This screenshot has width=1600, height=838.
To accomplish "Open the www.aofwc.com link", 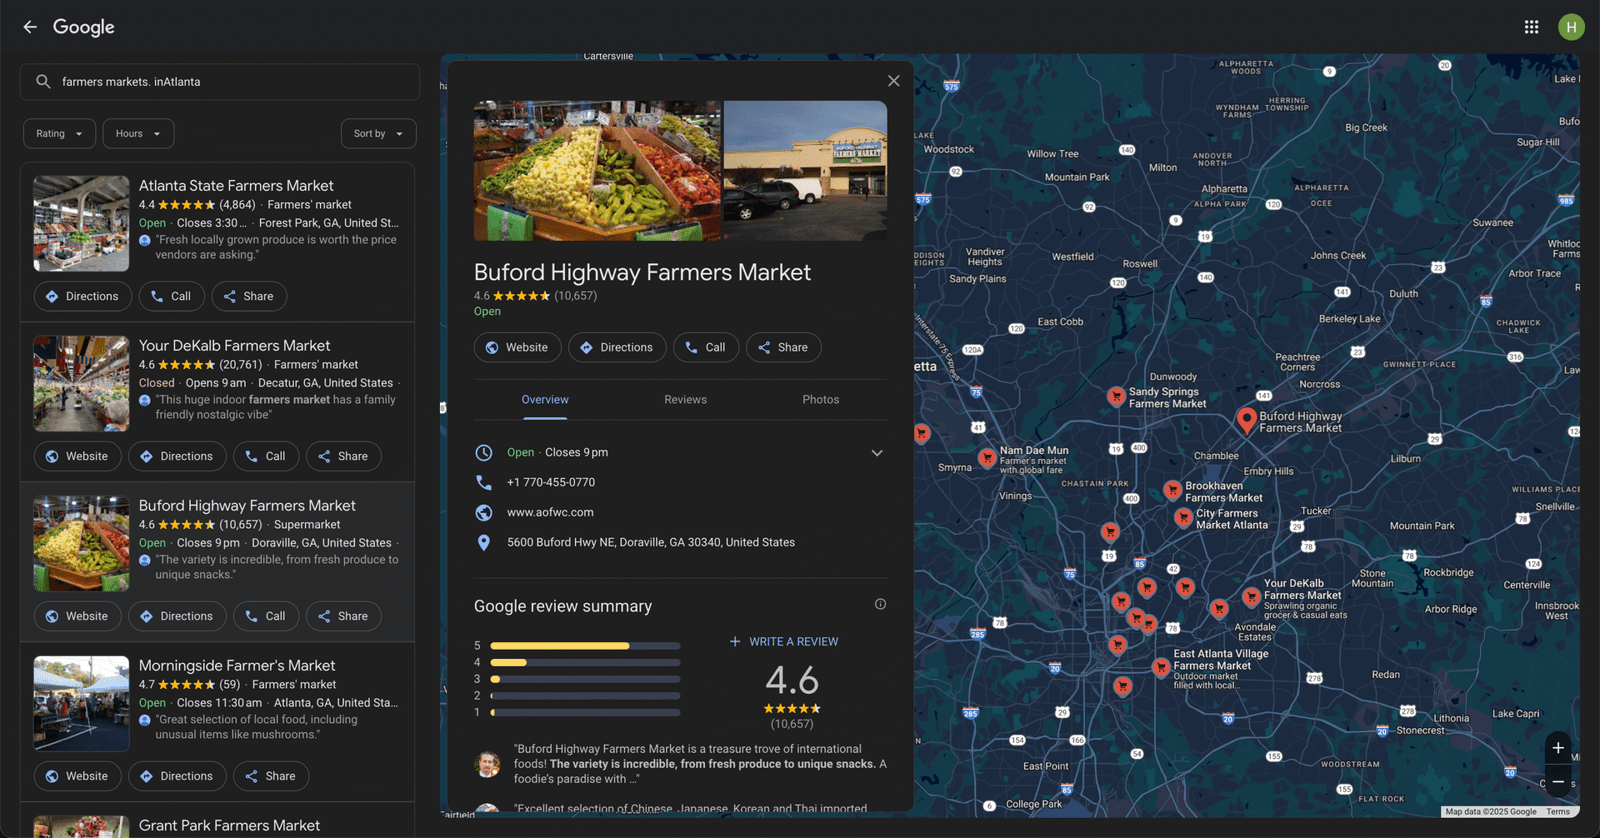I will 550,512.
